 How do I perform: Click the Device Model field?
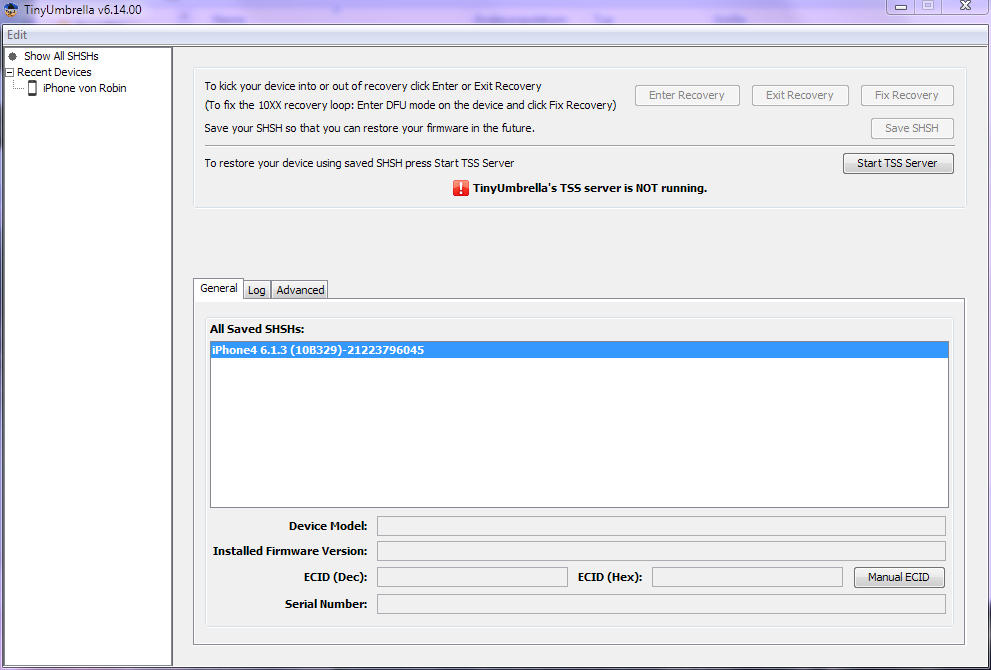pos(661,526)
